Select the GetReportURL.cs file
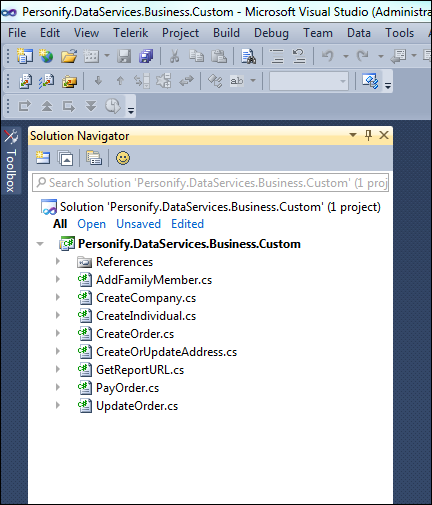Viewport: 432px width, 505px height. click(140, 370)
